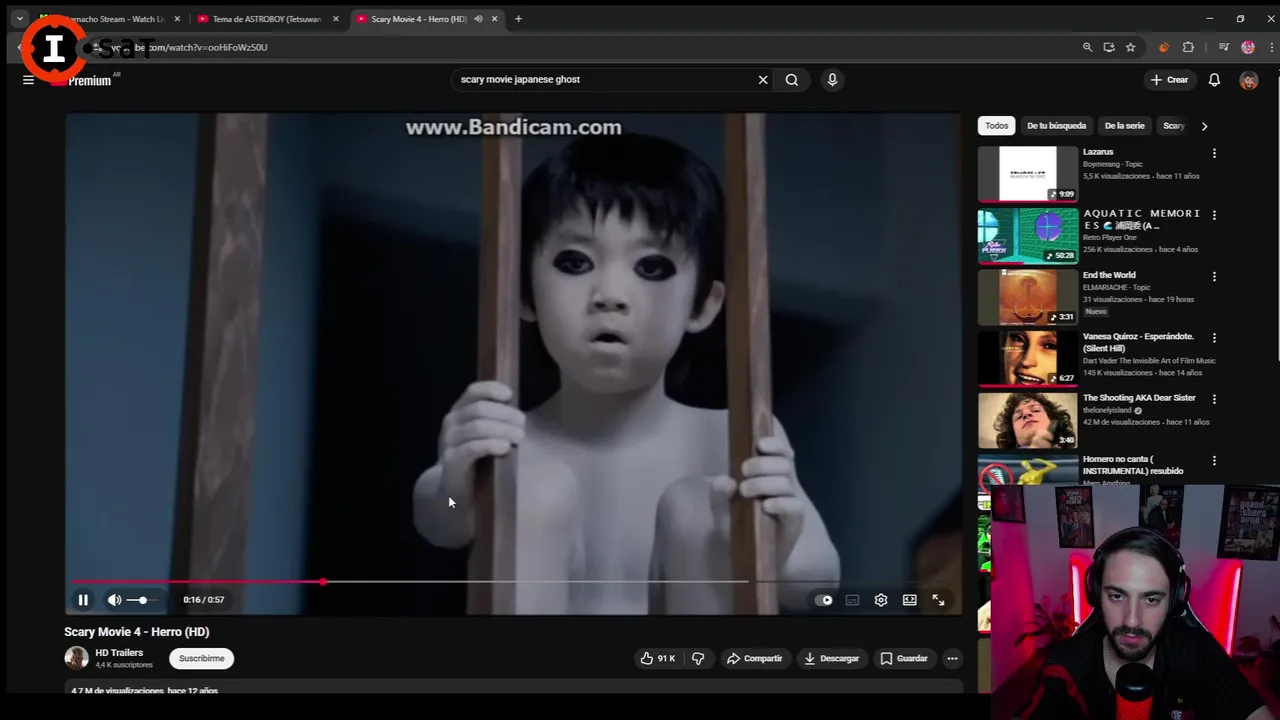The width and height of the screenshot is (1280, 720).
Task: Open options for The Shooting video
Action: tap(1214, 399)
